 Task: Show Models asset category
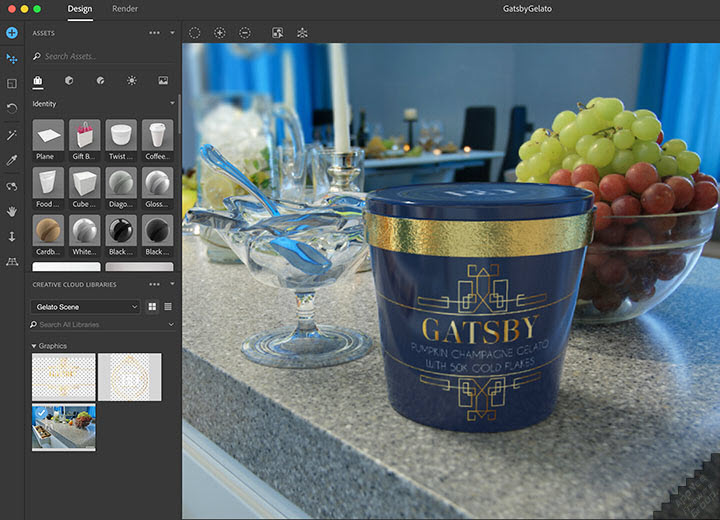[x=38, y=81]
